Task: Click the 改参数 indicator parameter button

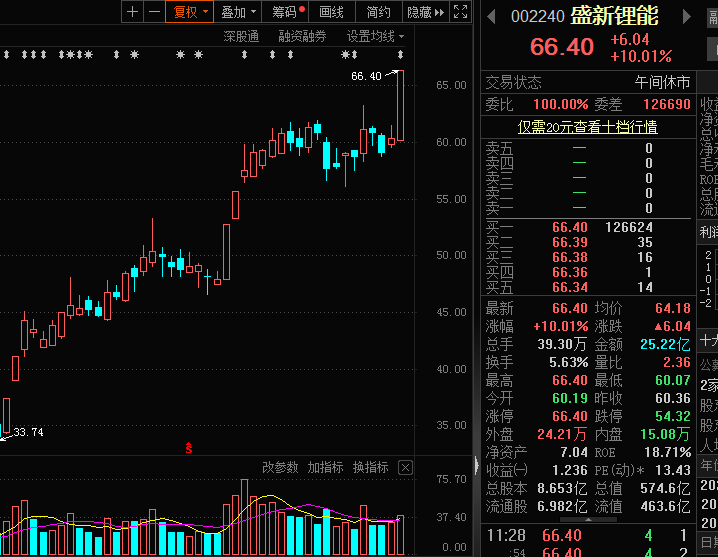Action: pos(280,467)
